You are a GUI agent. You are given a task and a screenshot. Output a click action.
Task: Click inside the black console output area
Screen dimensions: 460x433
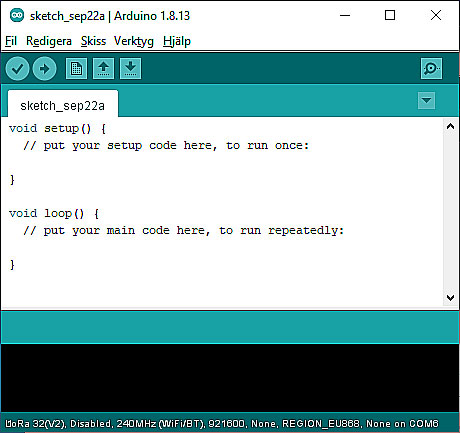point(230,378)
